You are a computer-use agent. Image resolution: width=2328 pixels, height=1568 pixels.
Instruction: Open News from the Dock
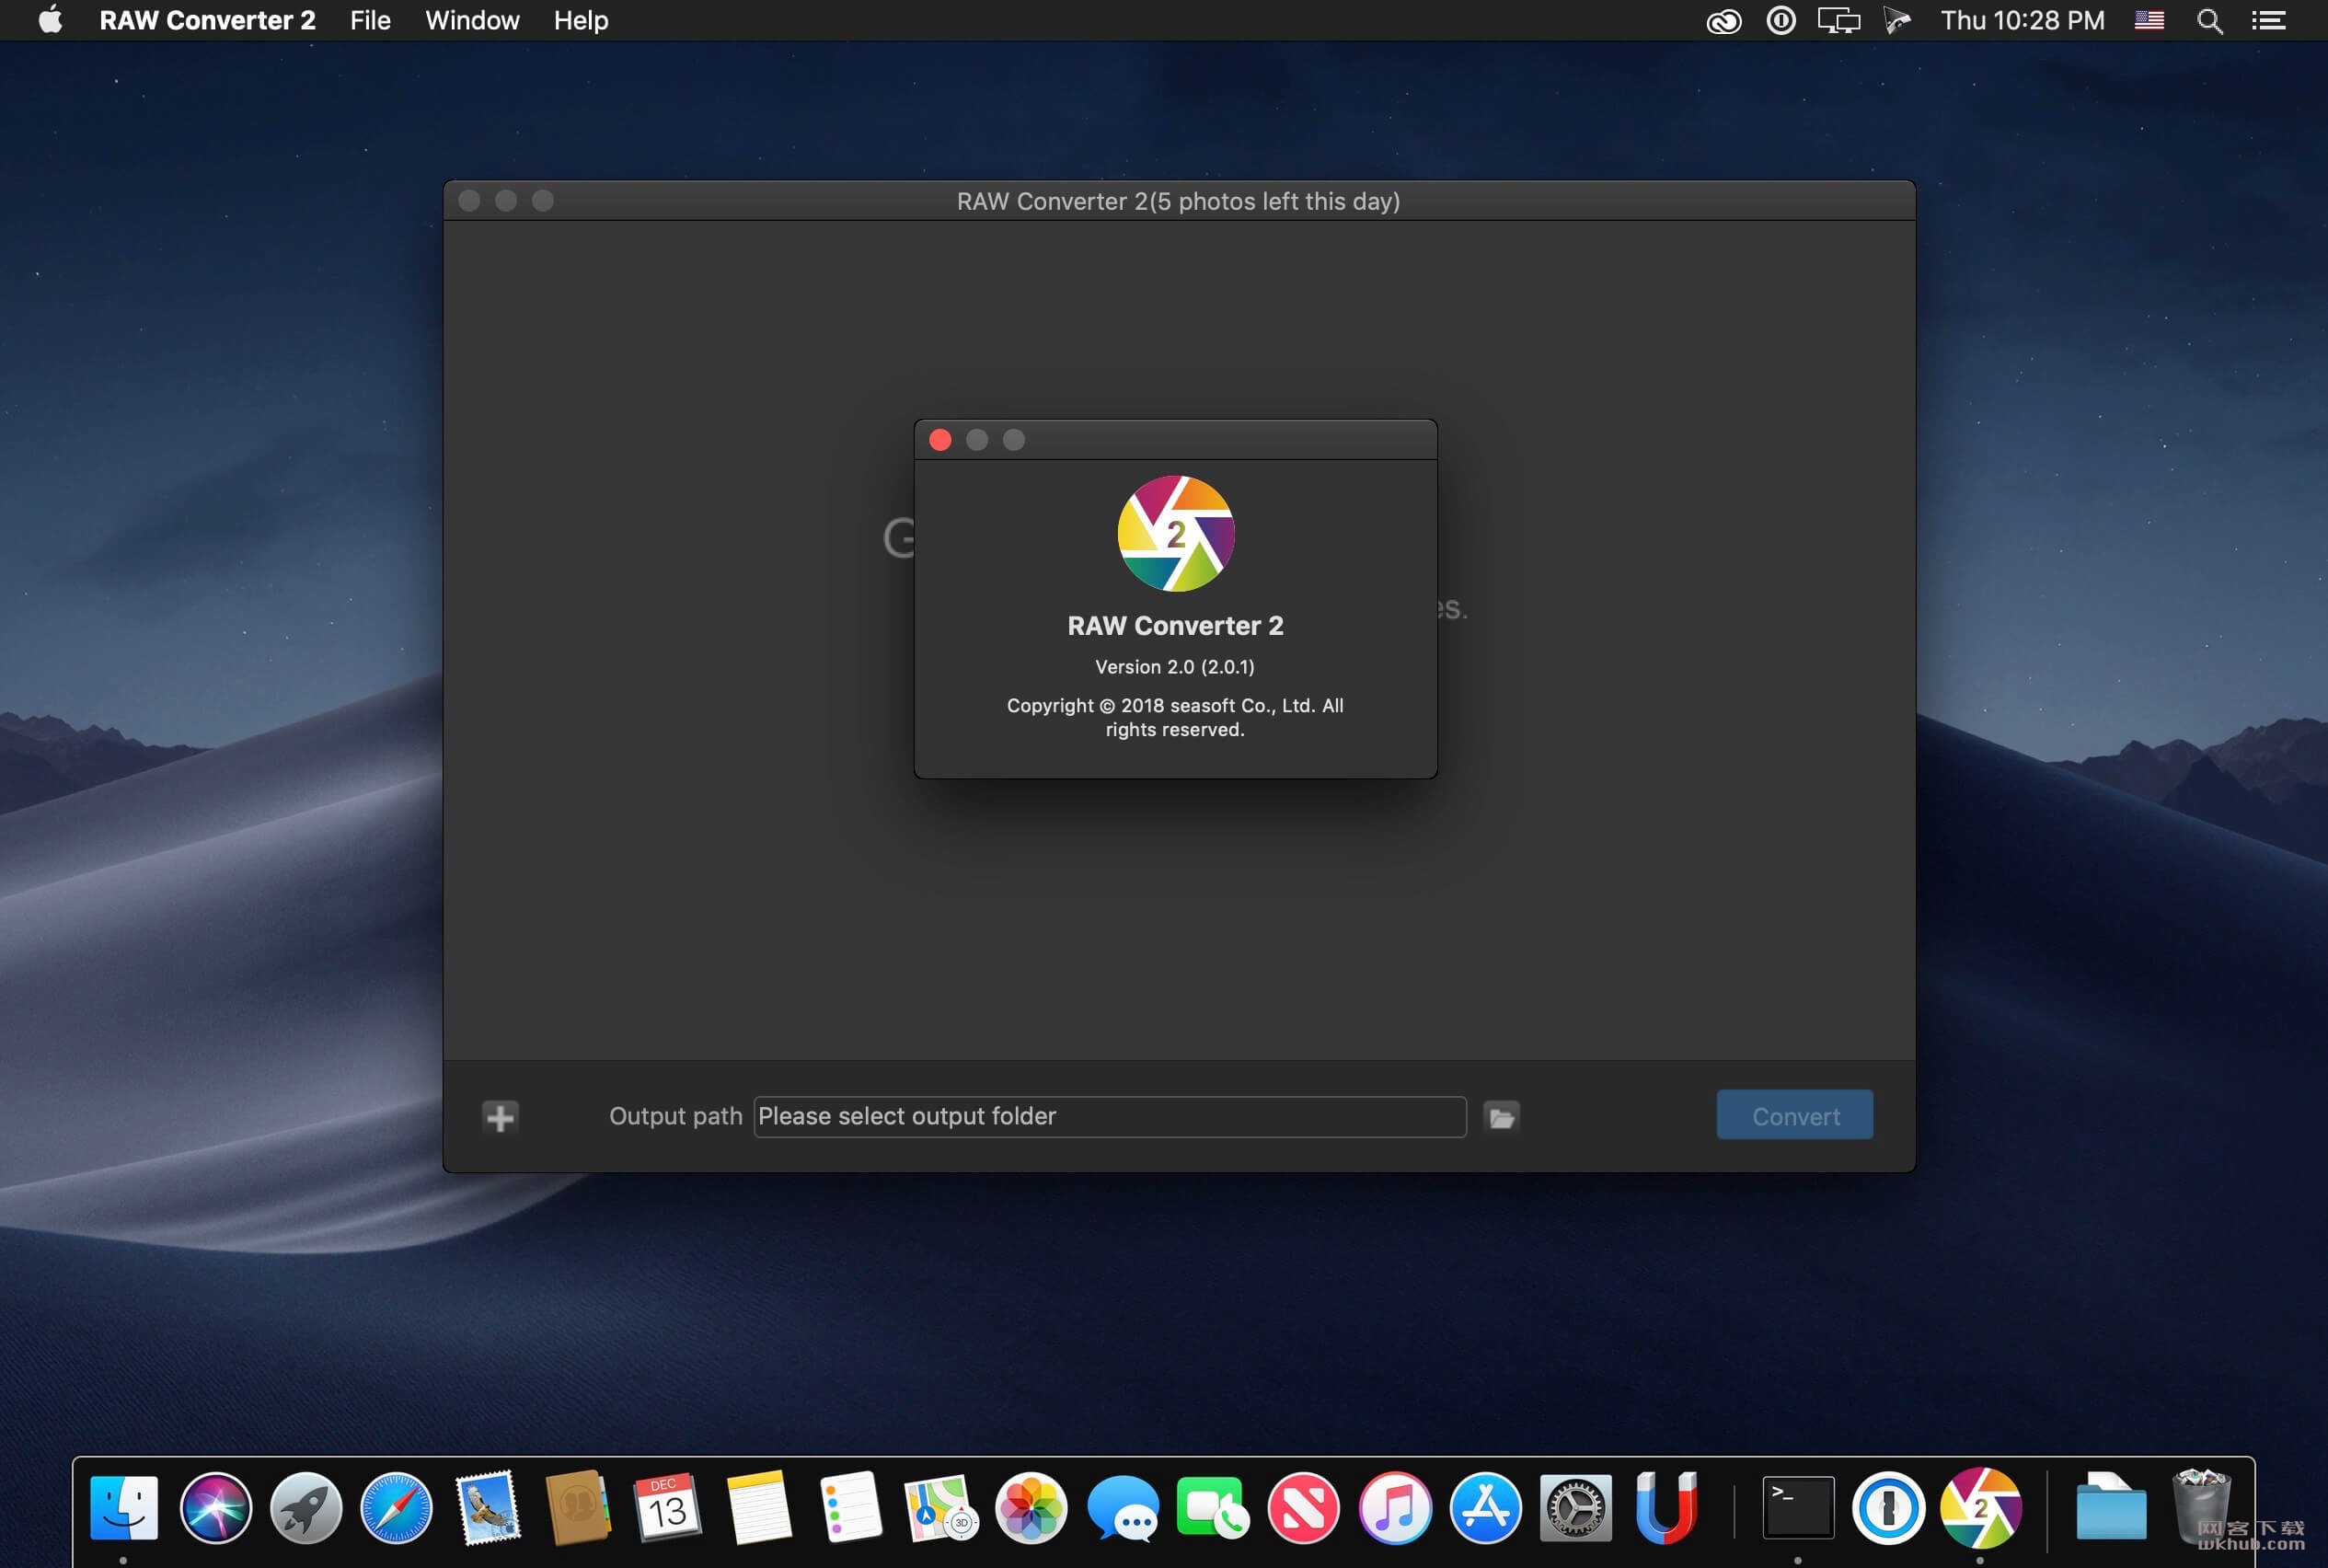point(1303,1507)
